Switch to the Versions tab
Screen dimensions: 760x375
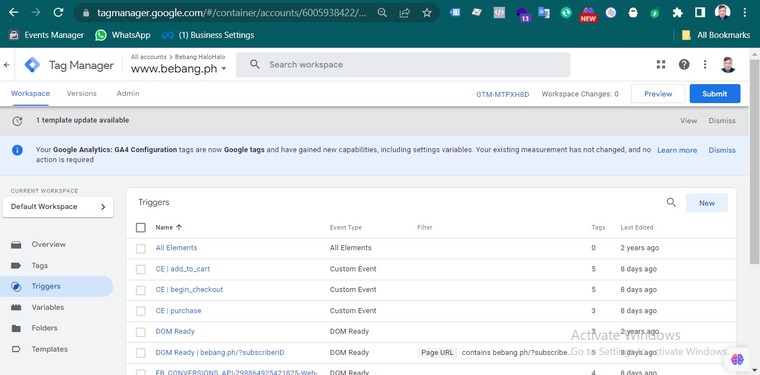(81, 94)
